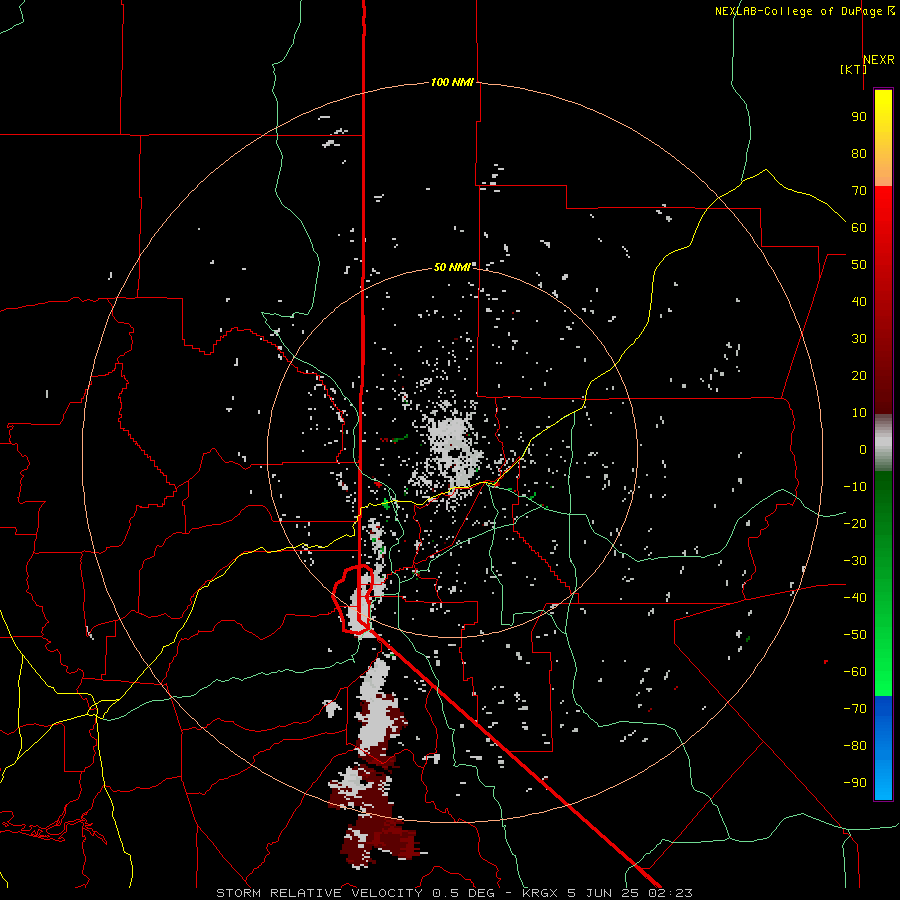Click the -20 scale value
Image resolution: width=900 pixels, height=900 pixels.
click(855, 524)
